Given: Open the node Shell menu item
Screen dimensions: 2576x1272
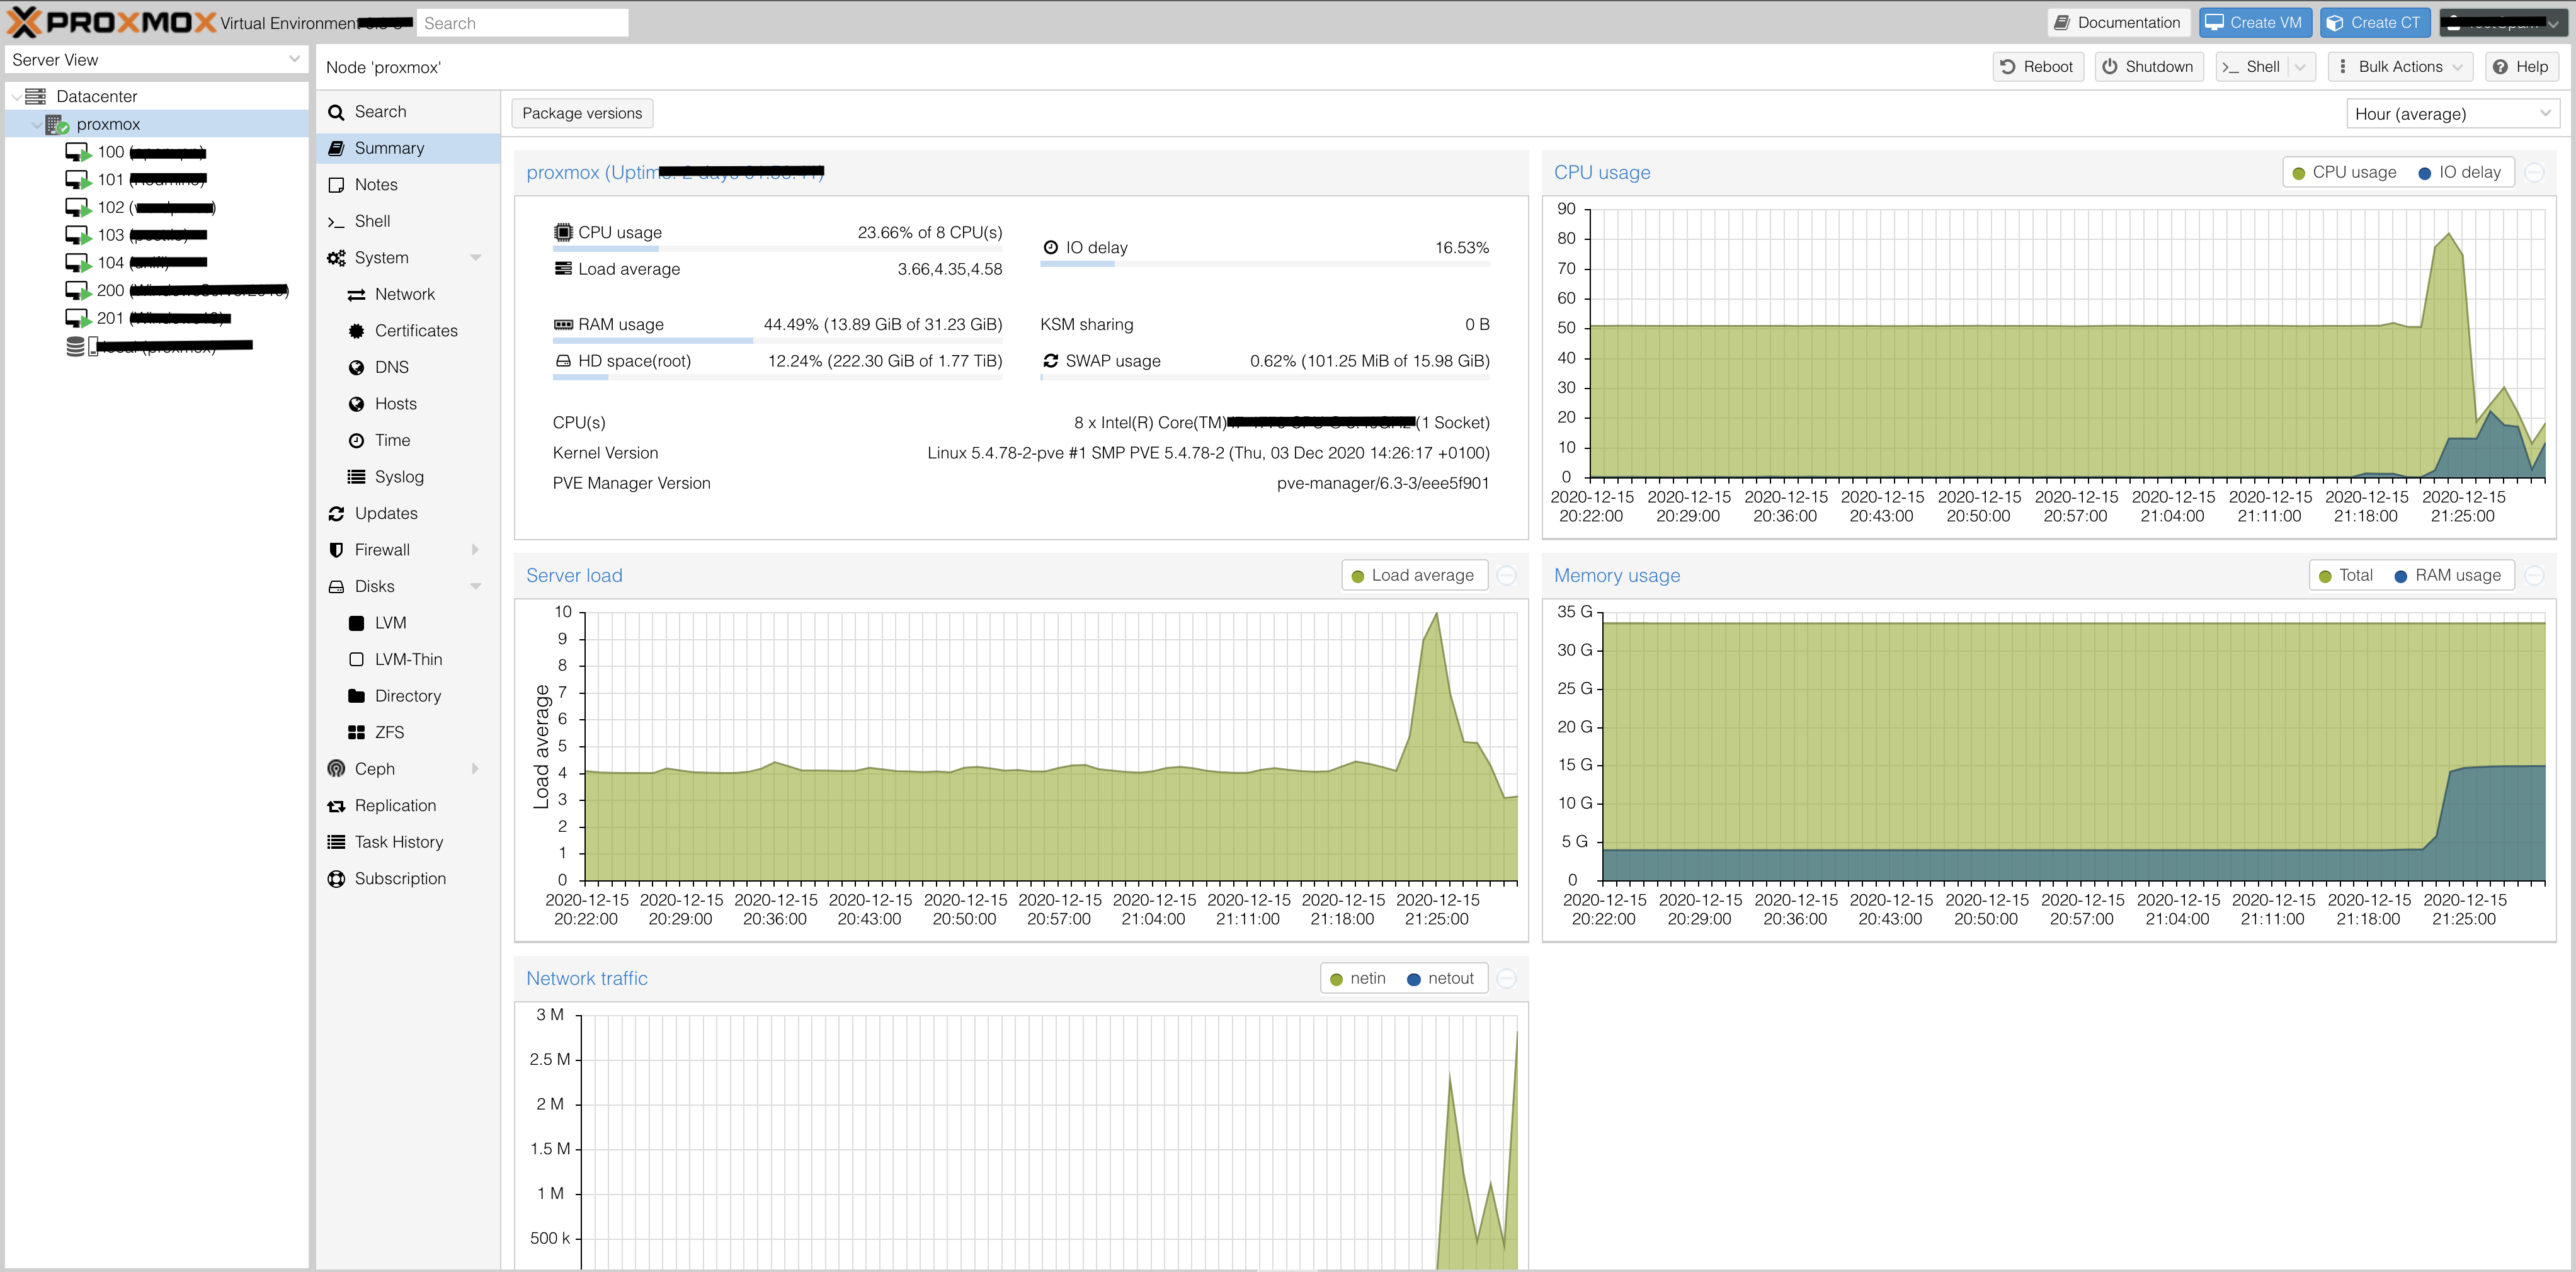Looking at the screenshot, I should coord(408,221).
